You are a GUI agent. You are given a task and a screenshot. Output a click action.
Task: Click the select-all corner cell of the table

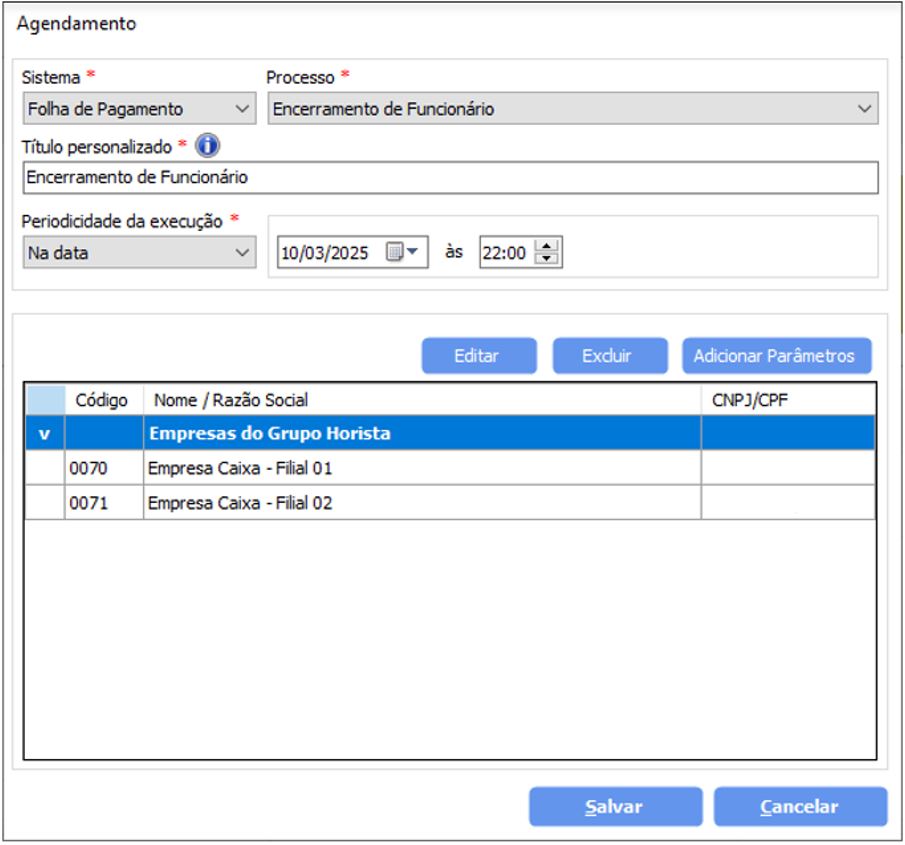coord(45,399)
